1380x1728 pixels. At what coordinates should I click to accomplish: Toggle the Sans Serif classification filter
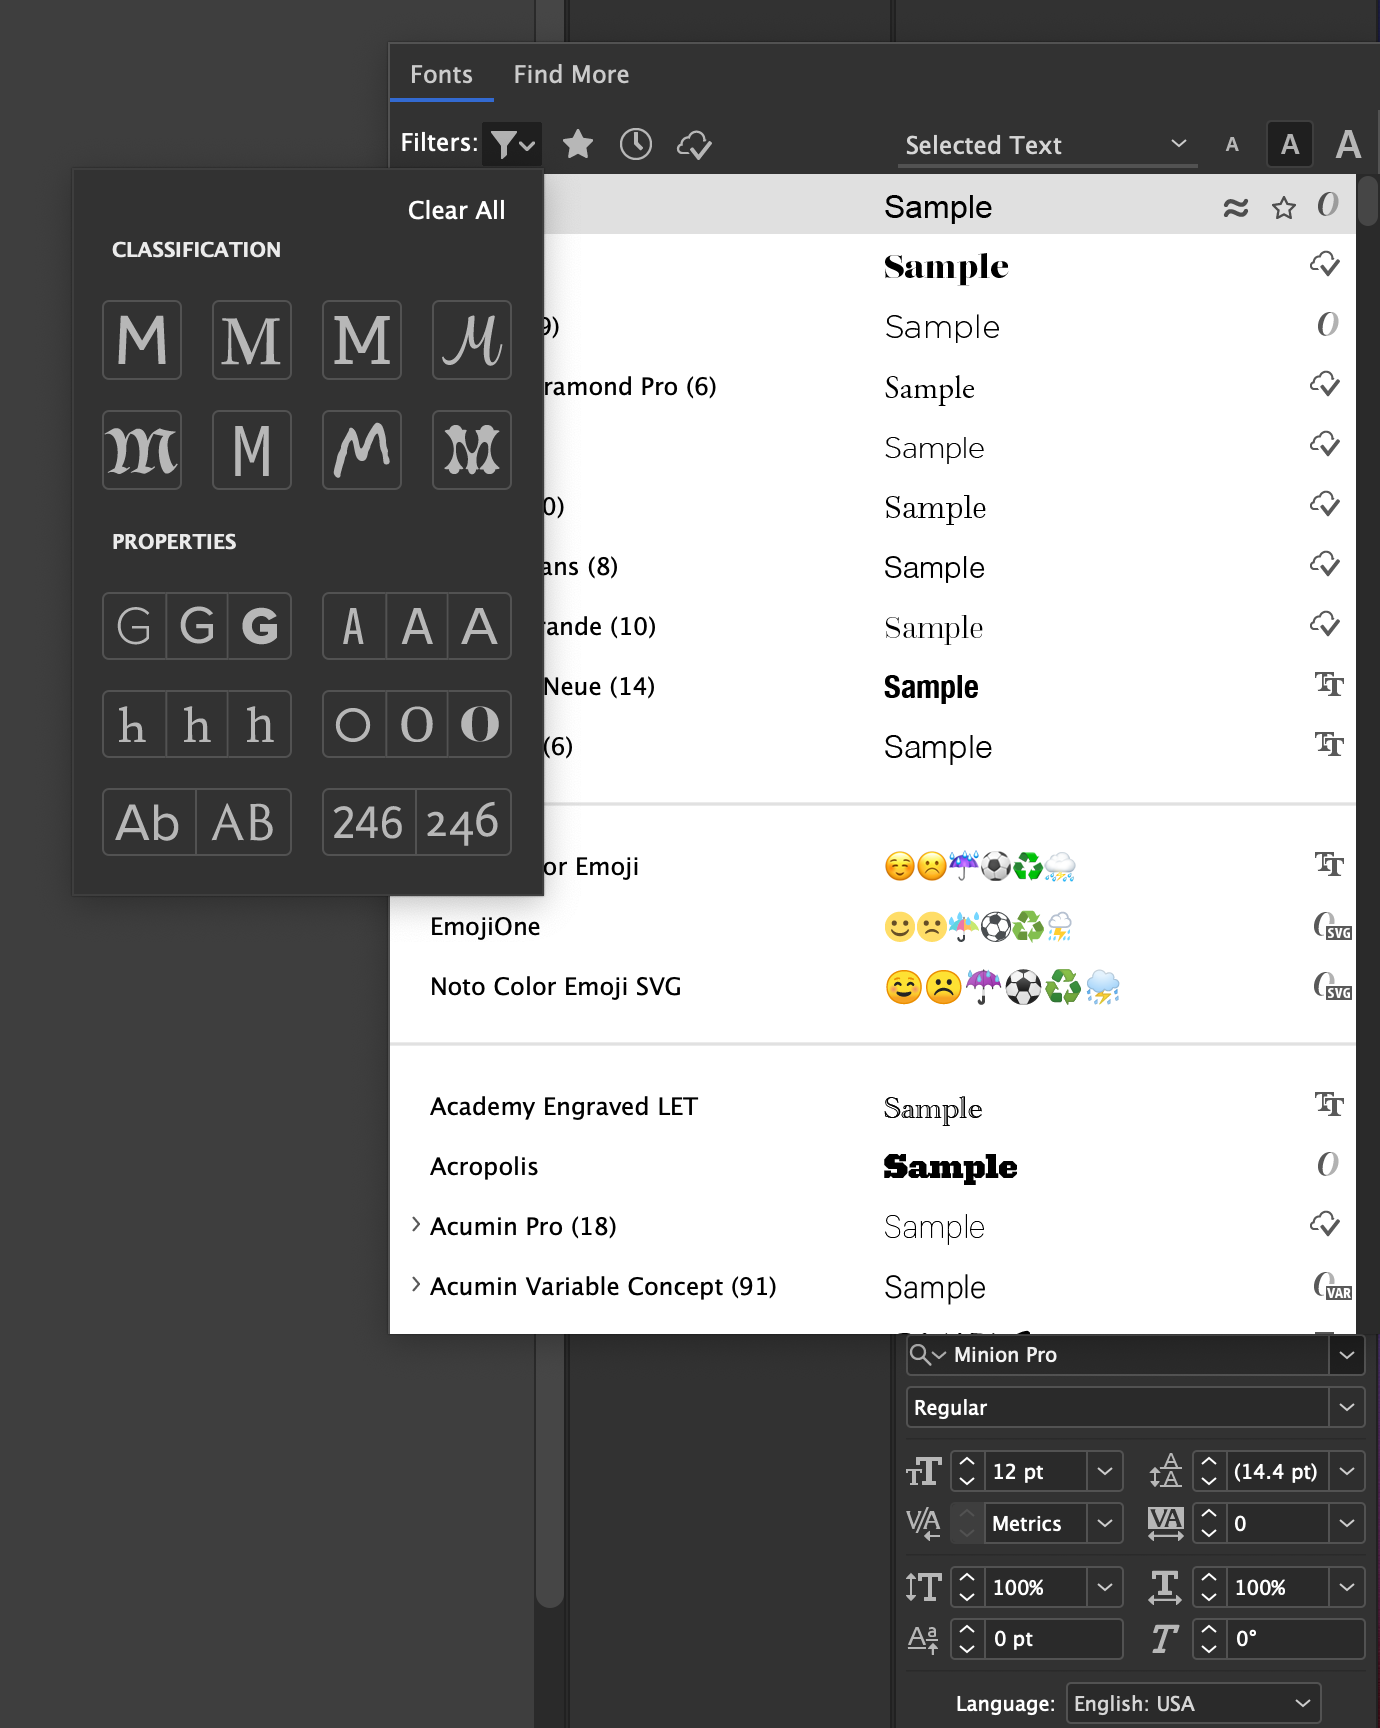click(x=142, y=340)
